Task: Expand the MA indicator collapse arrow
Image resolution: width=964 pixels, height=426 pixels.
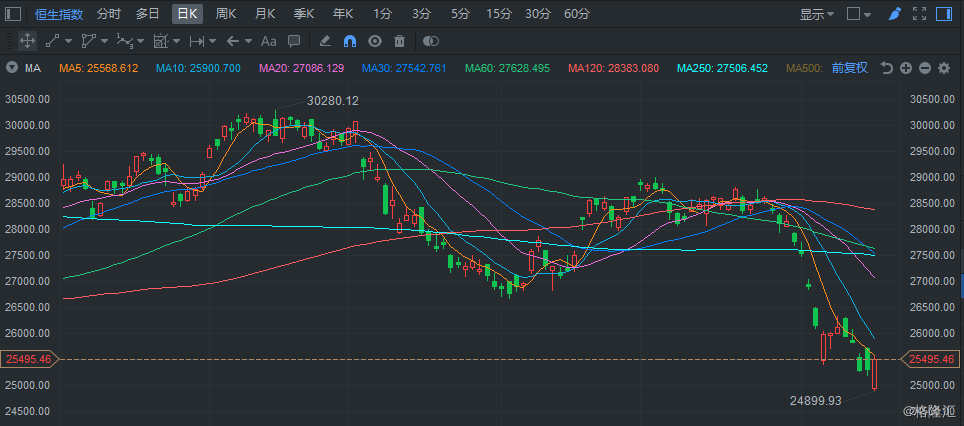Action: point(11,68)
